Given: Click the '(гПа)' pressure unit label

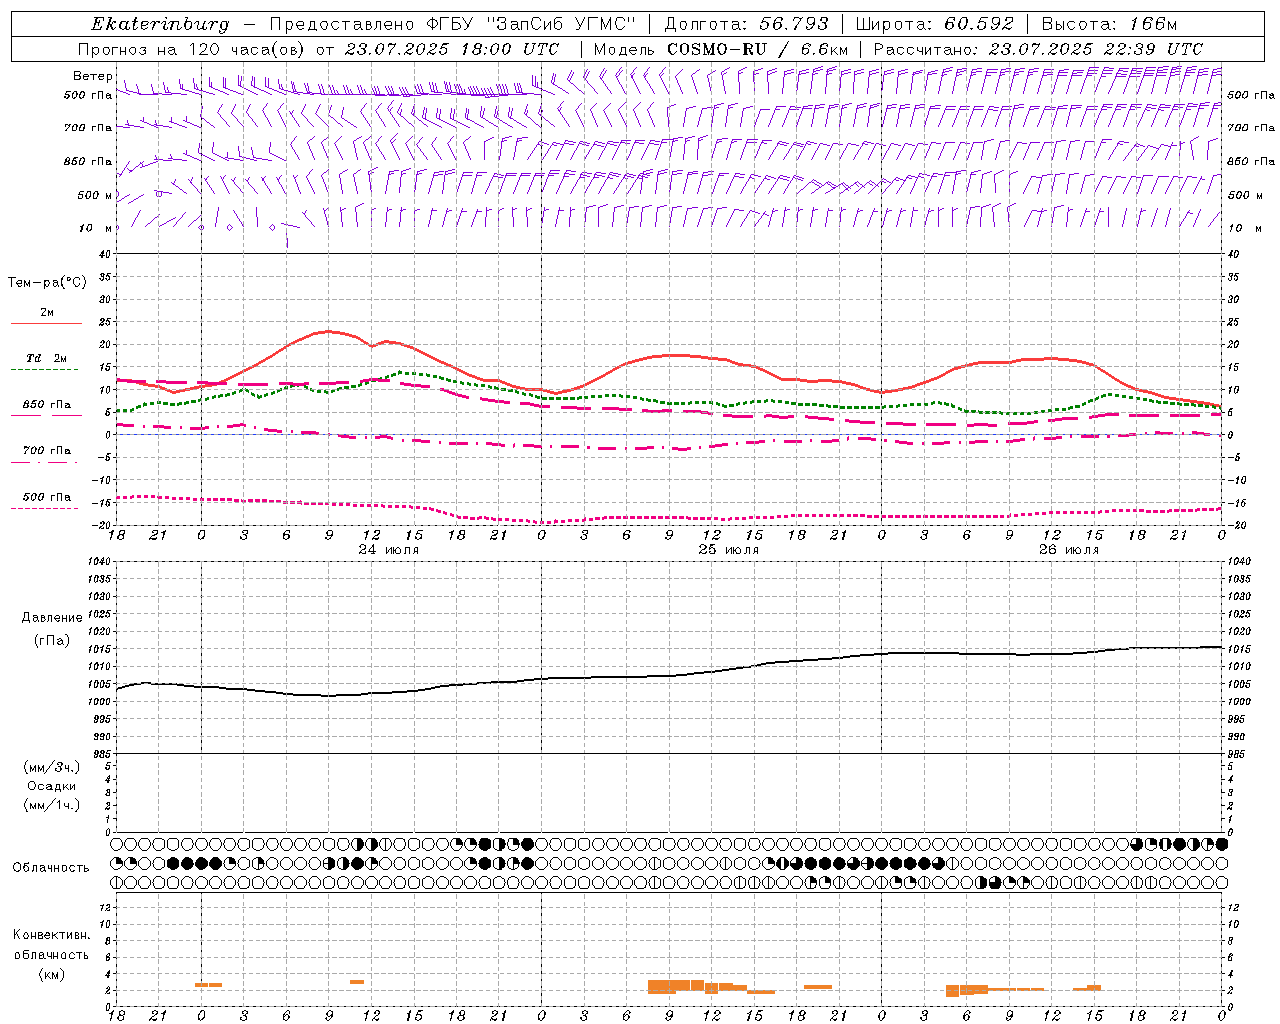Looking at the screenshot, I should [x=52, y=640].
